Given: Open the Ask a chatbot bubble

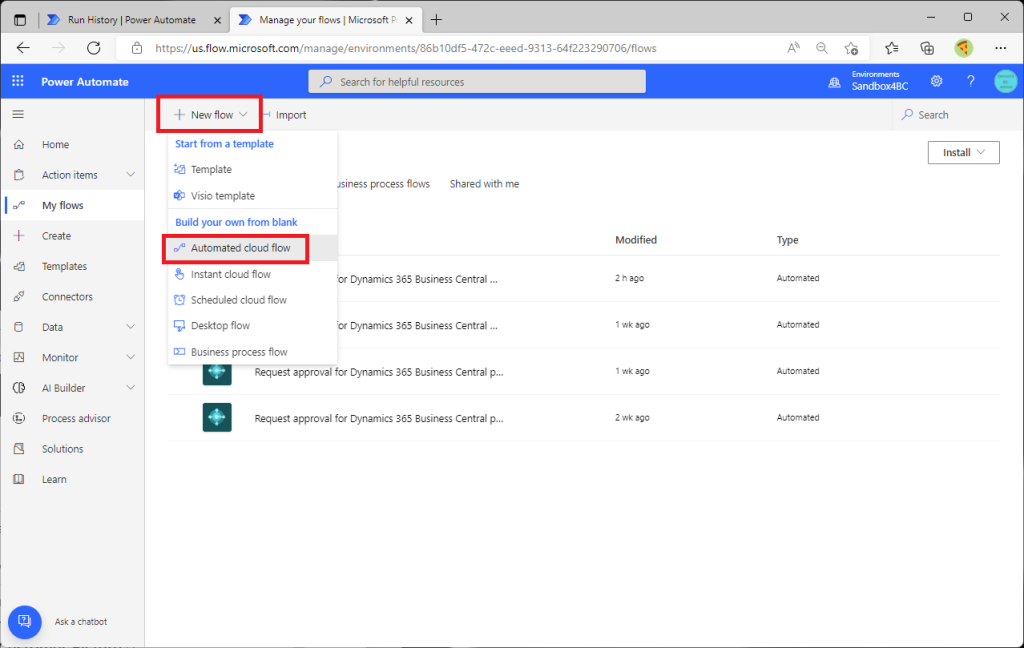Looking at the screenshot, I should (25, 621).
